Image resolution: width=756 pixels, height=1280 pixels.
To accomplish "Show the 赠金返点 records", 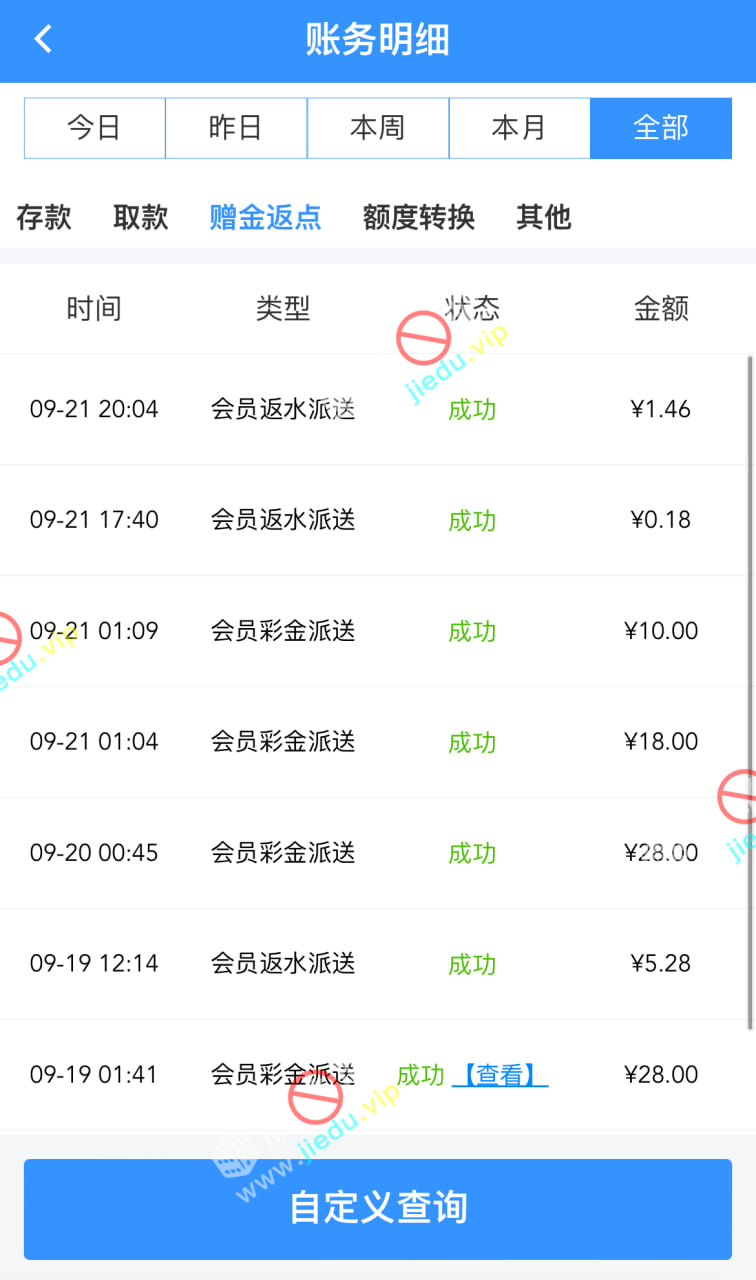I will pyautogui.click(x=265, y=217).
